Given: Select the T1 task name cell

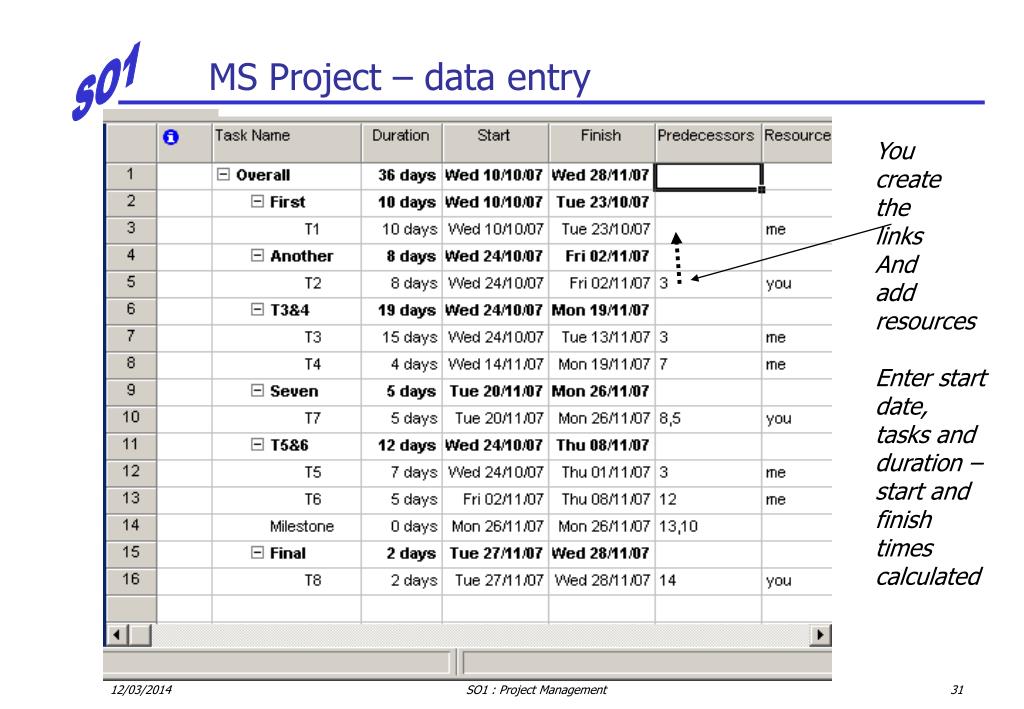Looking at the screenshot, I should click(x=287, y=229).
